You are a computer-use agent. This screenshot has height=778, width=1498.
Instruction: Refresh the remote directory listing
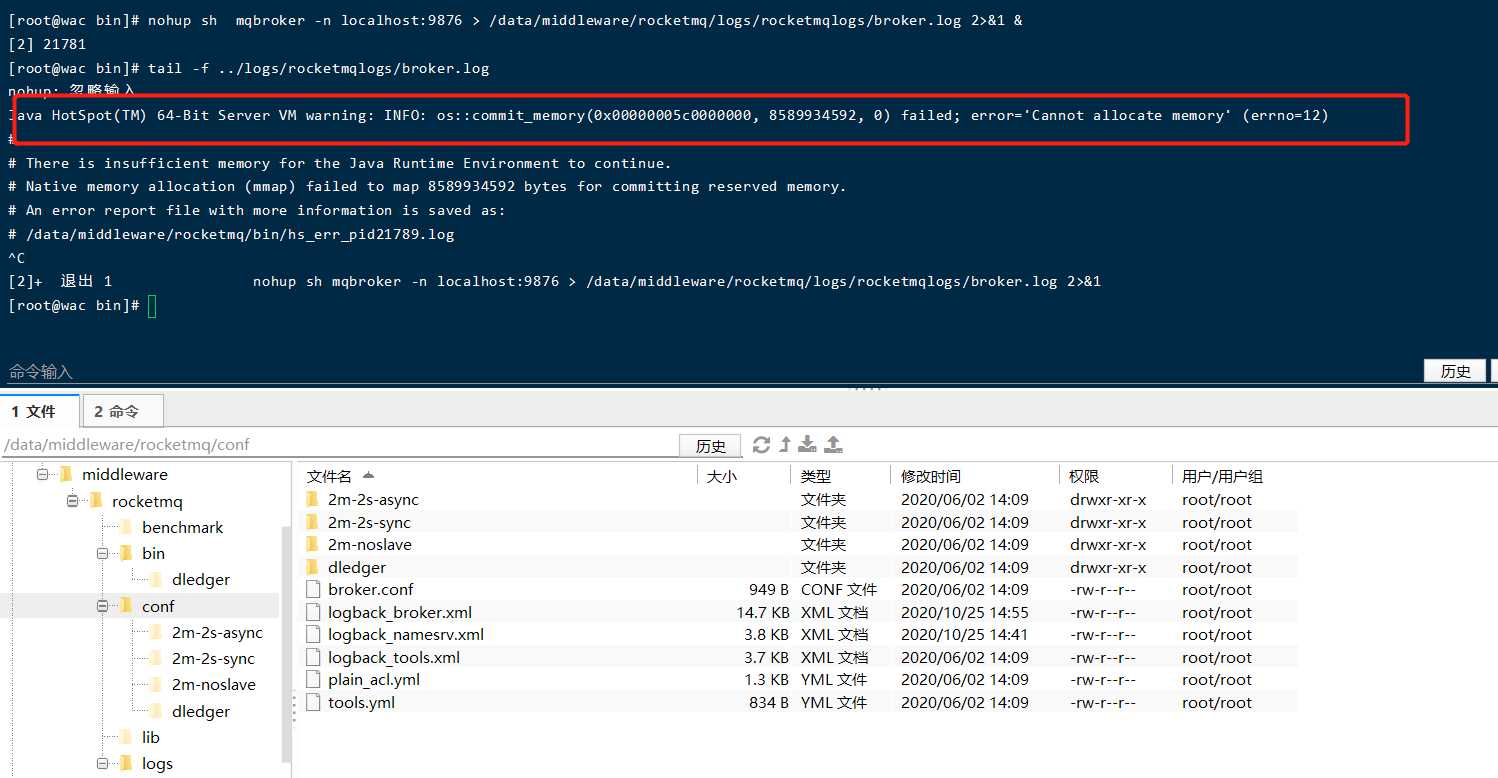tap(761, 445)
